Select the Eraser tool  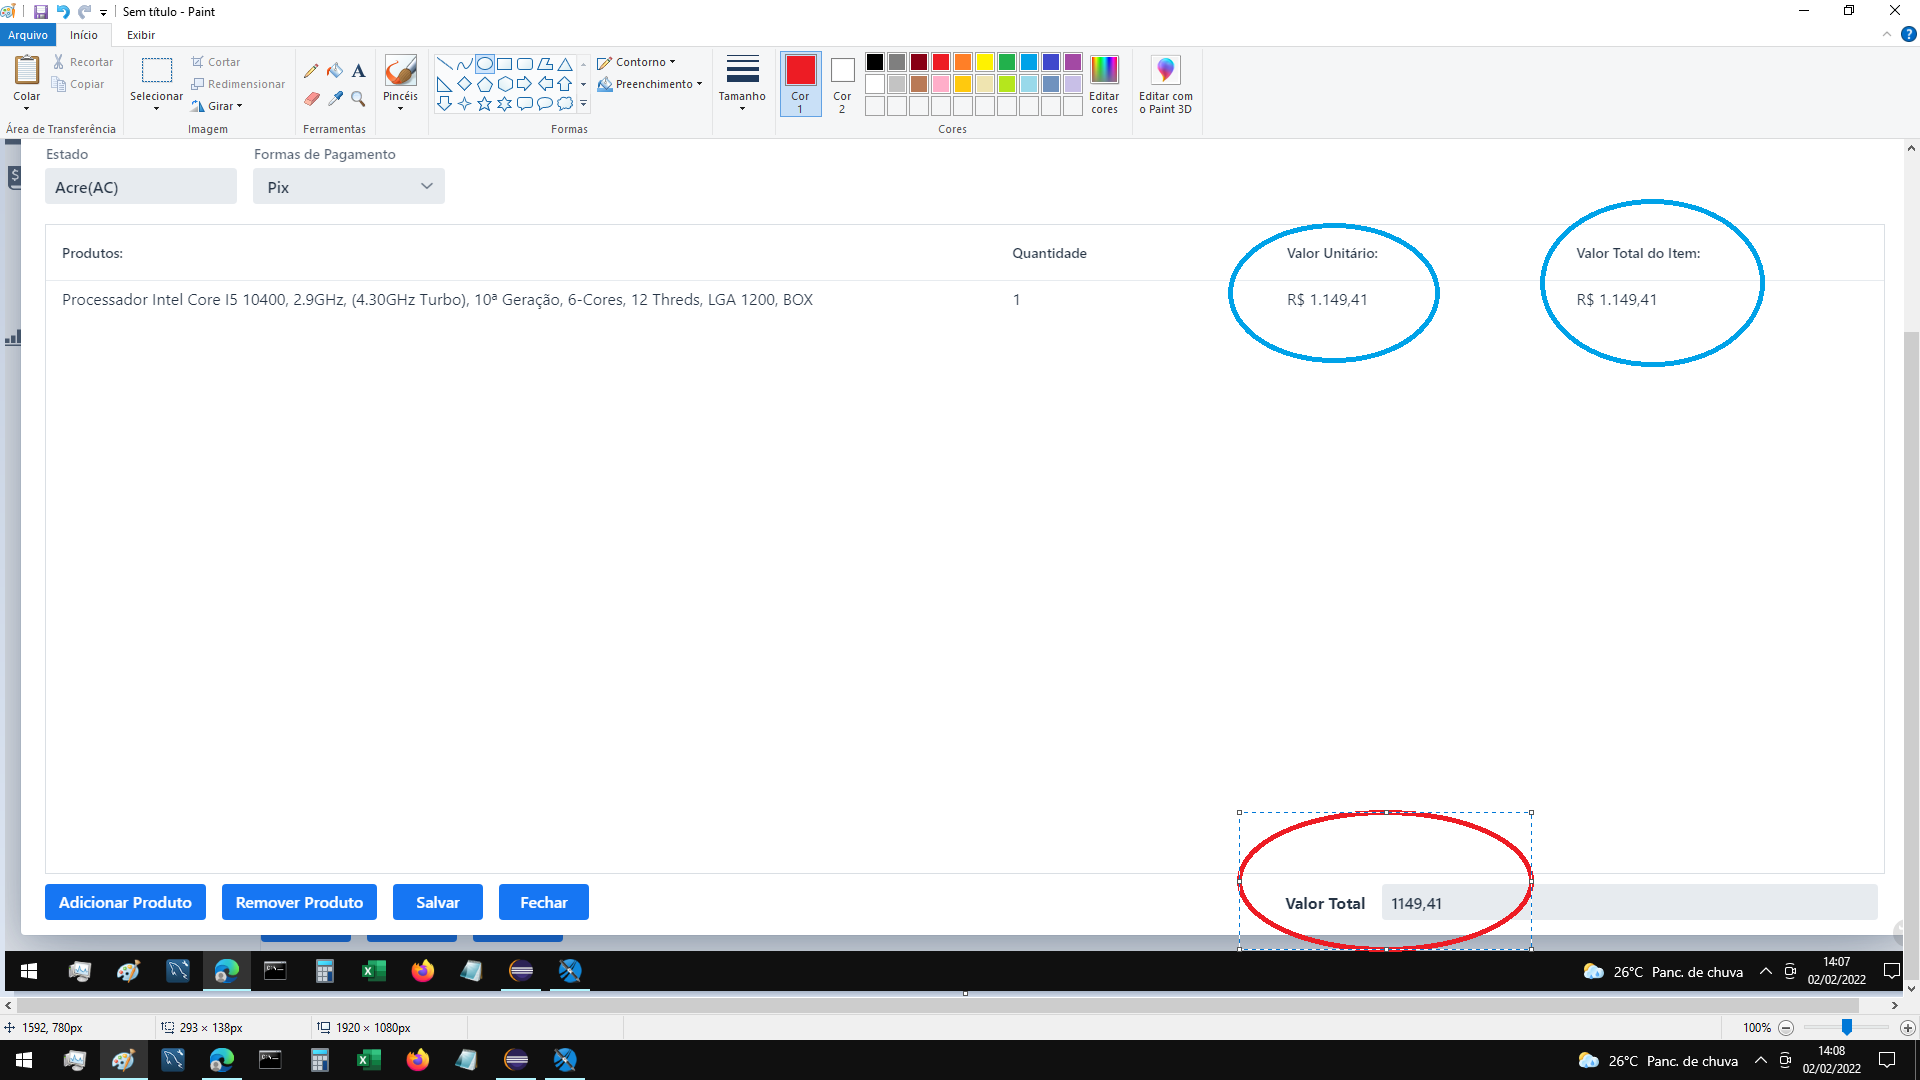point(311,99)
